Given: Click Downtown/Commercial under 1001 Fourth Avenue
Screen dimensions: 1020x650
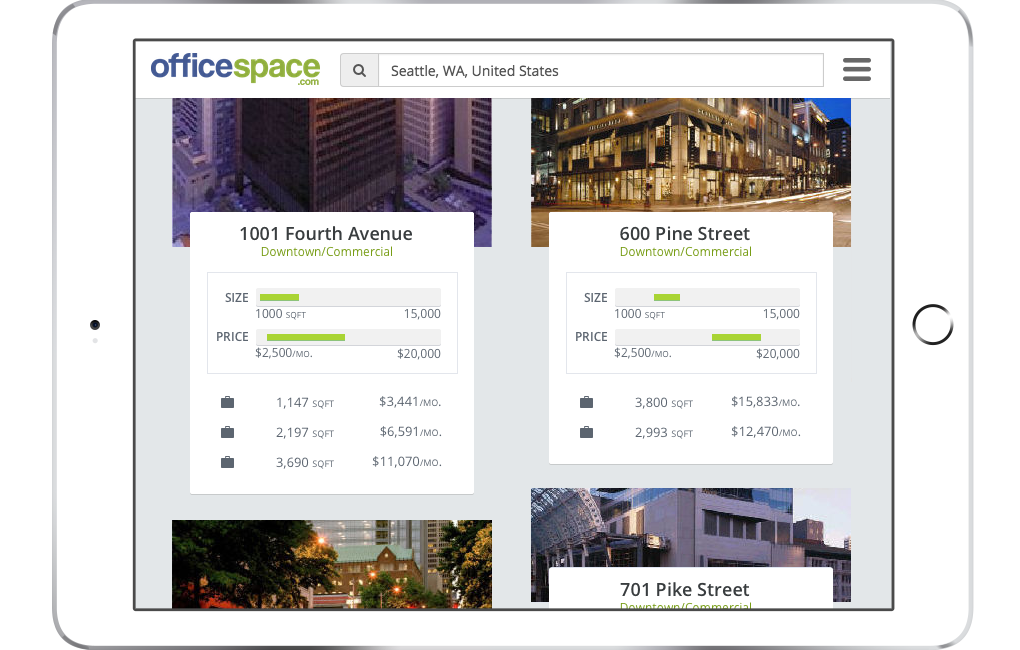Looking at the screenshot, I should (x=326, y=252).
